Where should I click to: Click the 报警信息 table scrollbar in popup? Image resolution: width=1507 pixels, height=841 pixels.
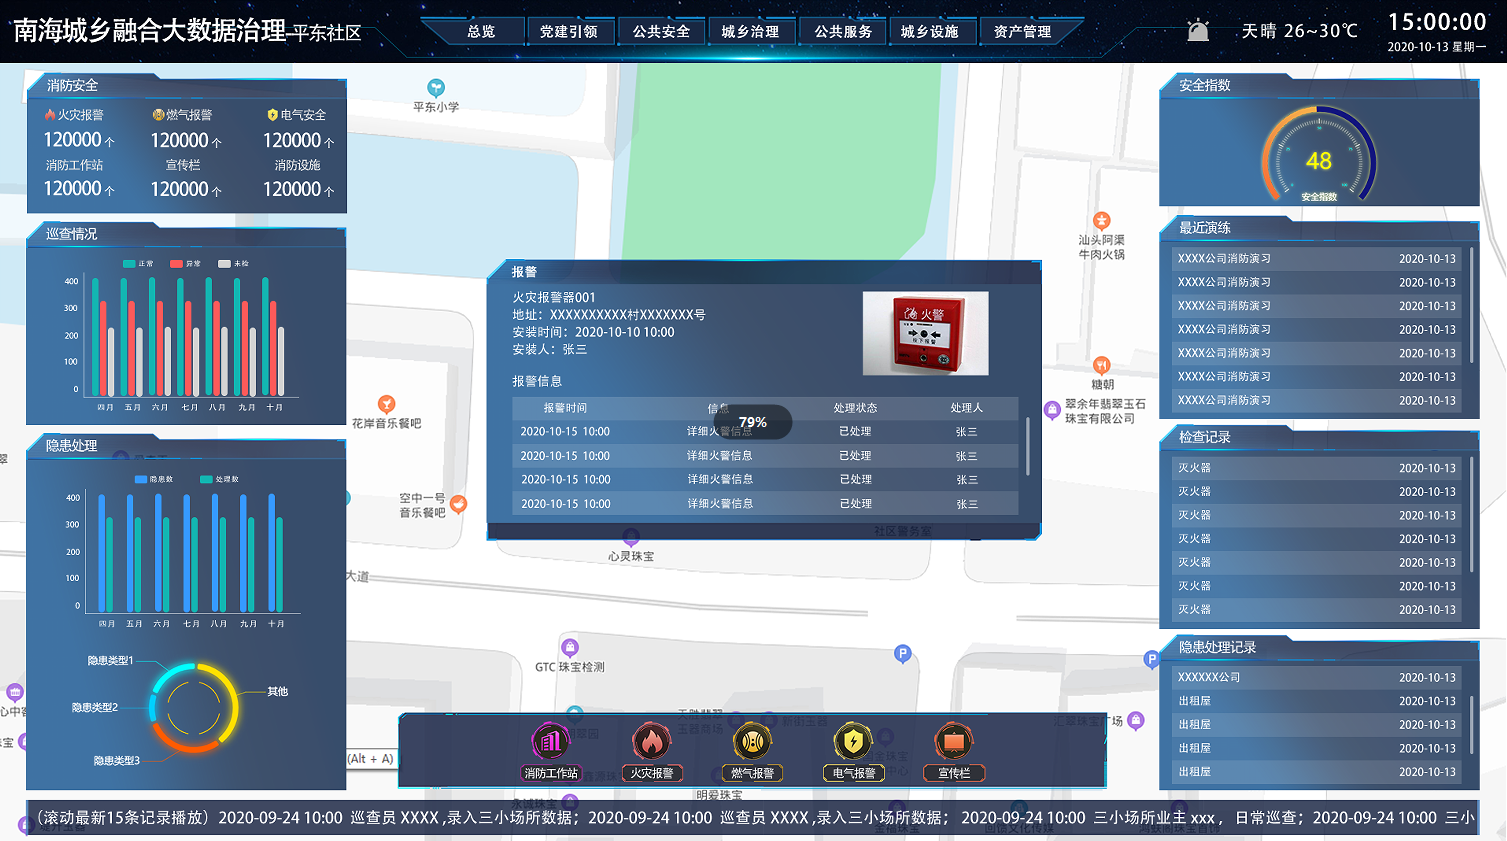pyautogui.click(x=1027, y=446)
